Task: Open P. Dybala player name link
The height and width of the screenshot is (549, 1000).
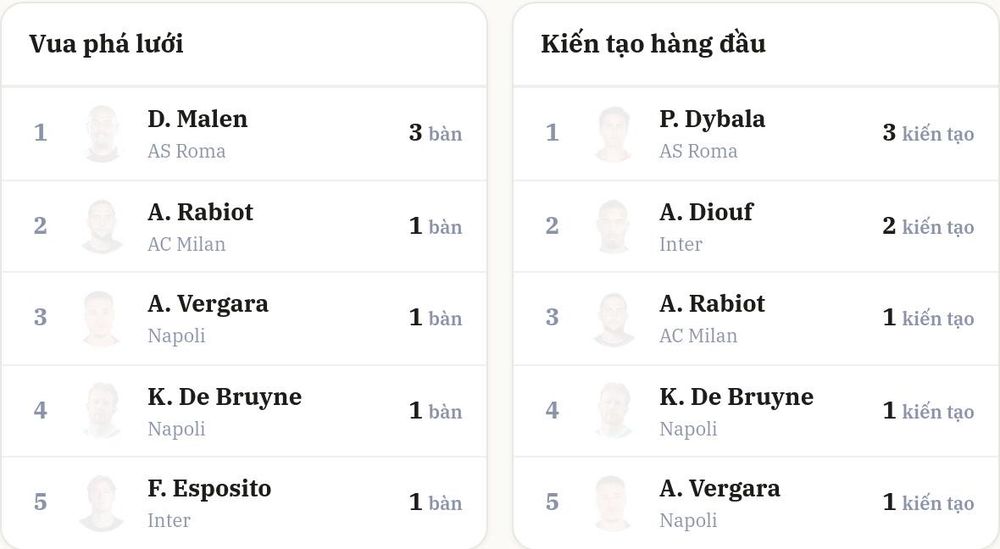Action: point(712,119)
